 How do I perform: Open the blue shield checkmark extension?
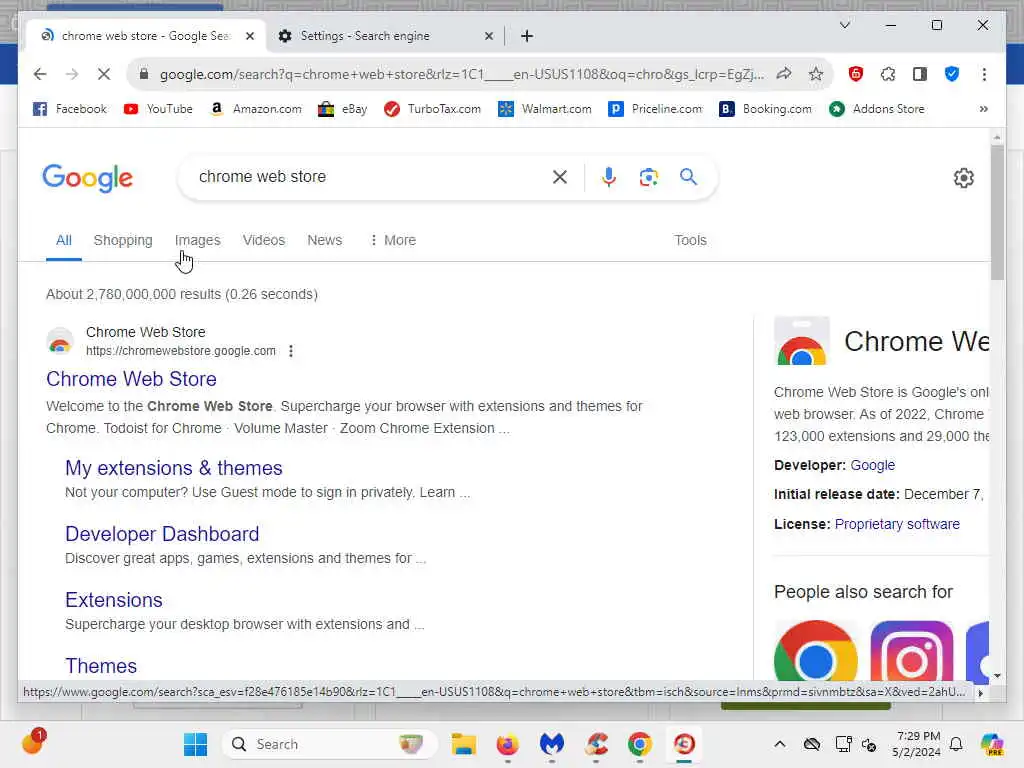pos(952,74)
